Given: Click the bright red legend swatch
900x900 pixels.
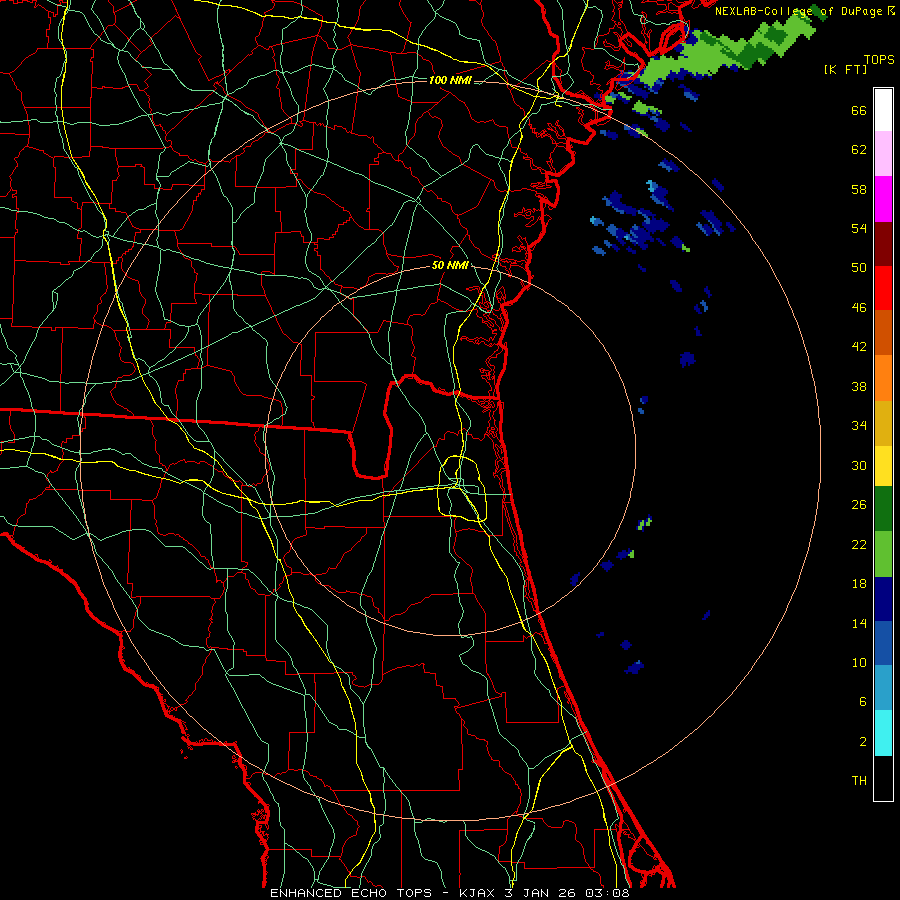Looking at the screenshot, I should pos(883,288).
